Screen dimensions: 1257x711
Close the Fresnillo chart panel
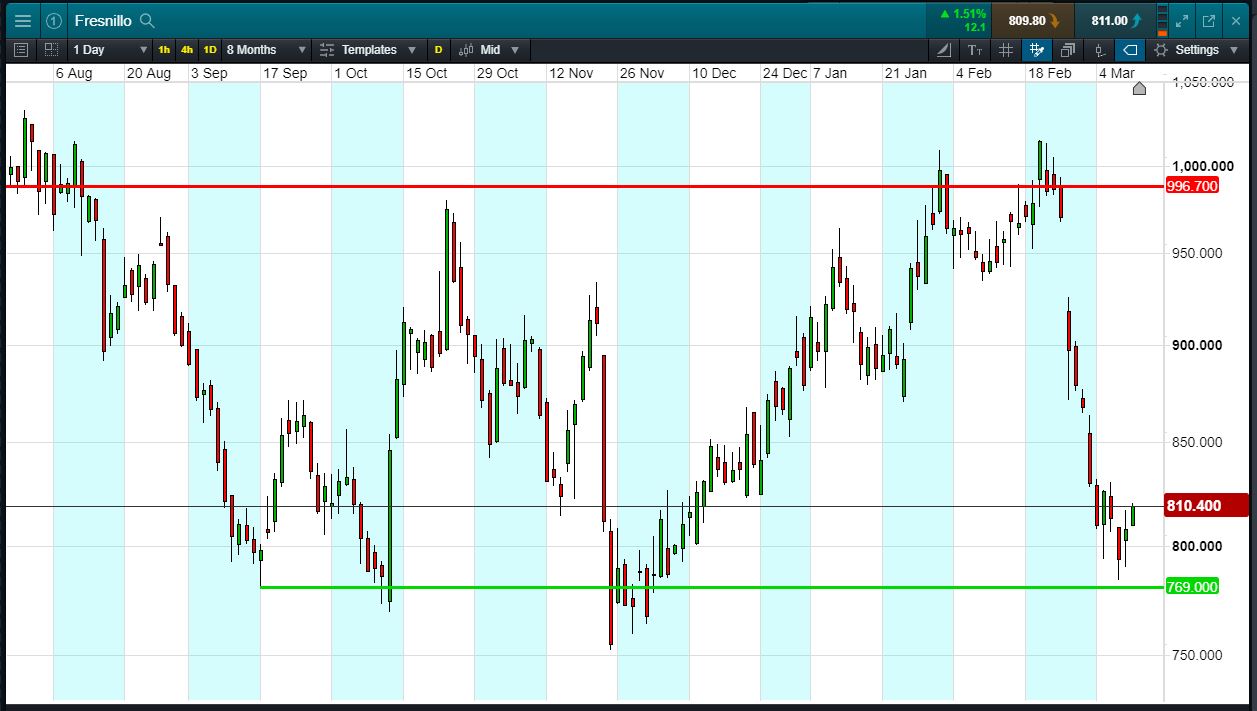tap(1236, 20)
